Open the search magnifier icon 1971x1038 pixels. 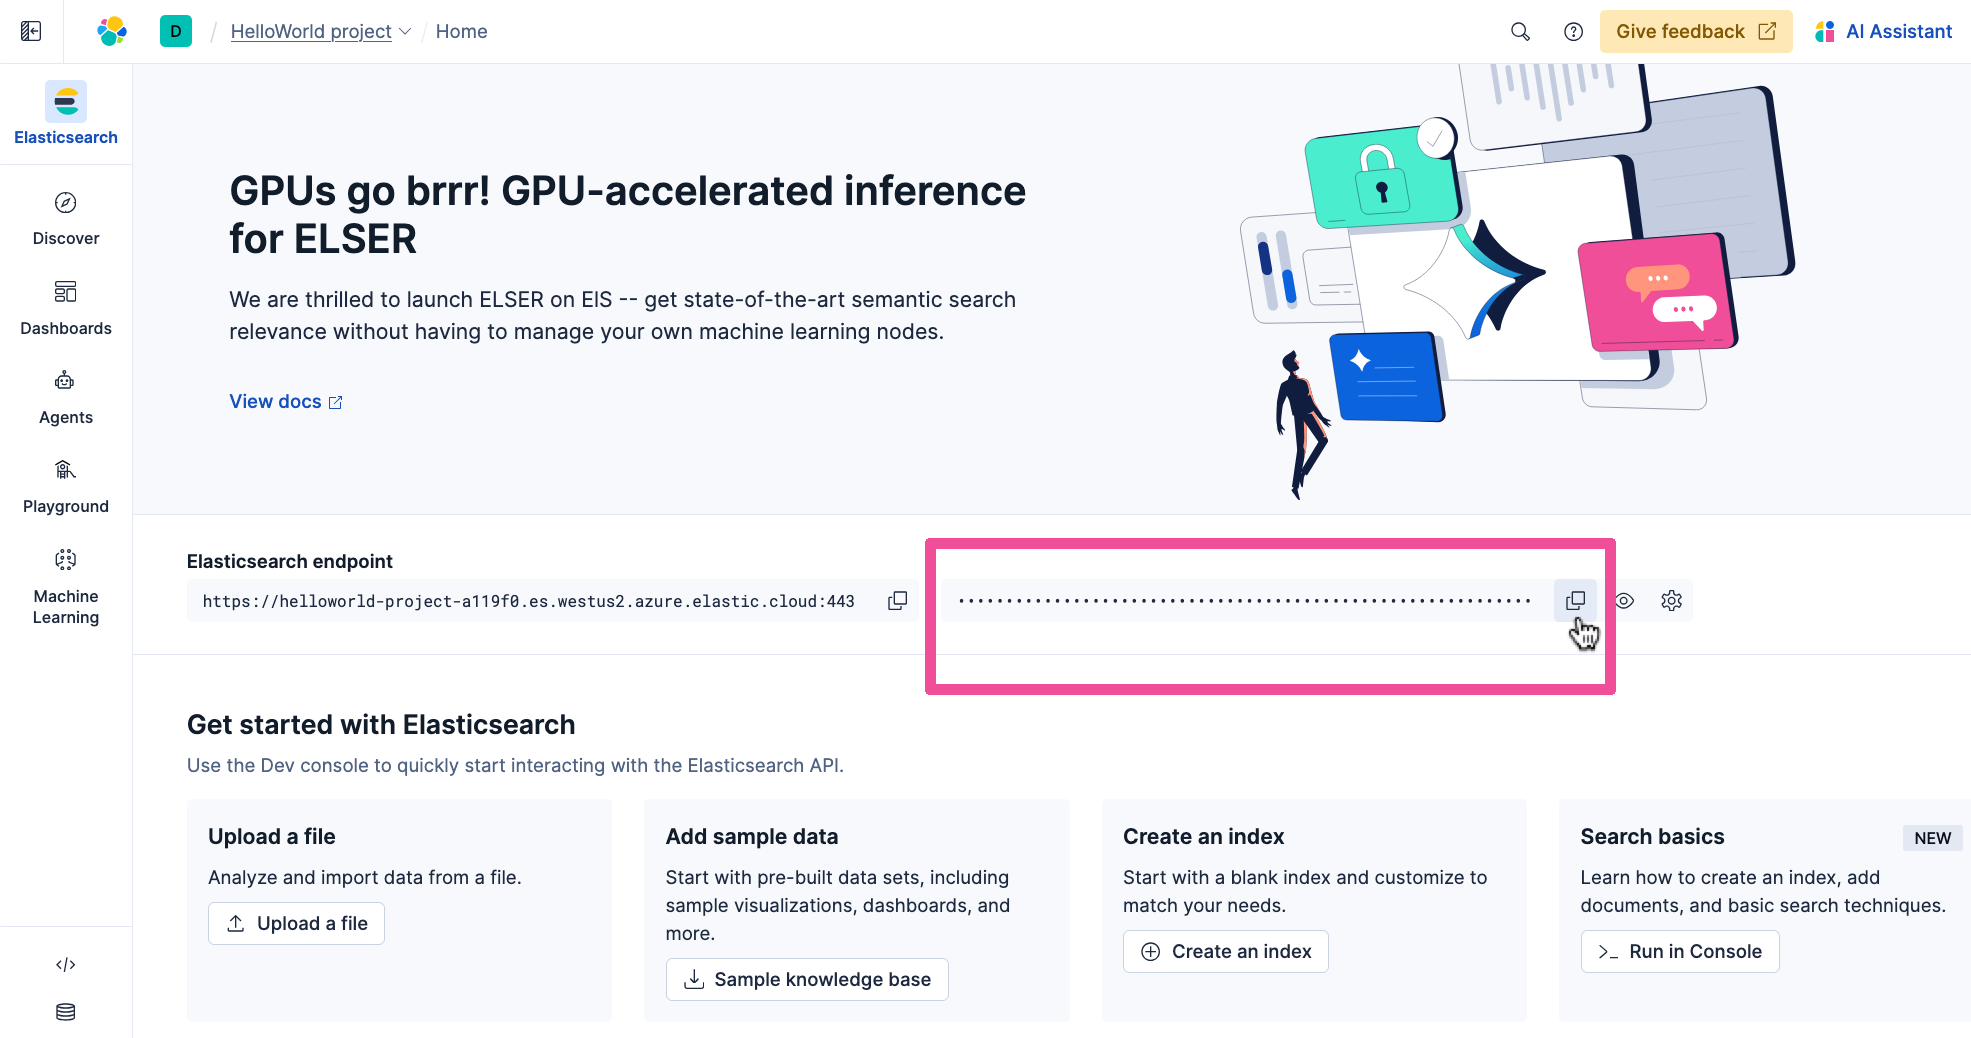[1520, 31]
